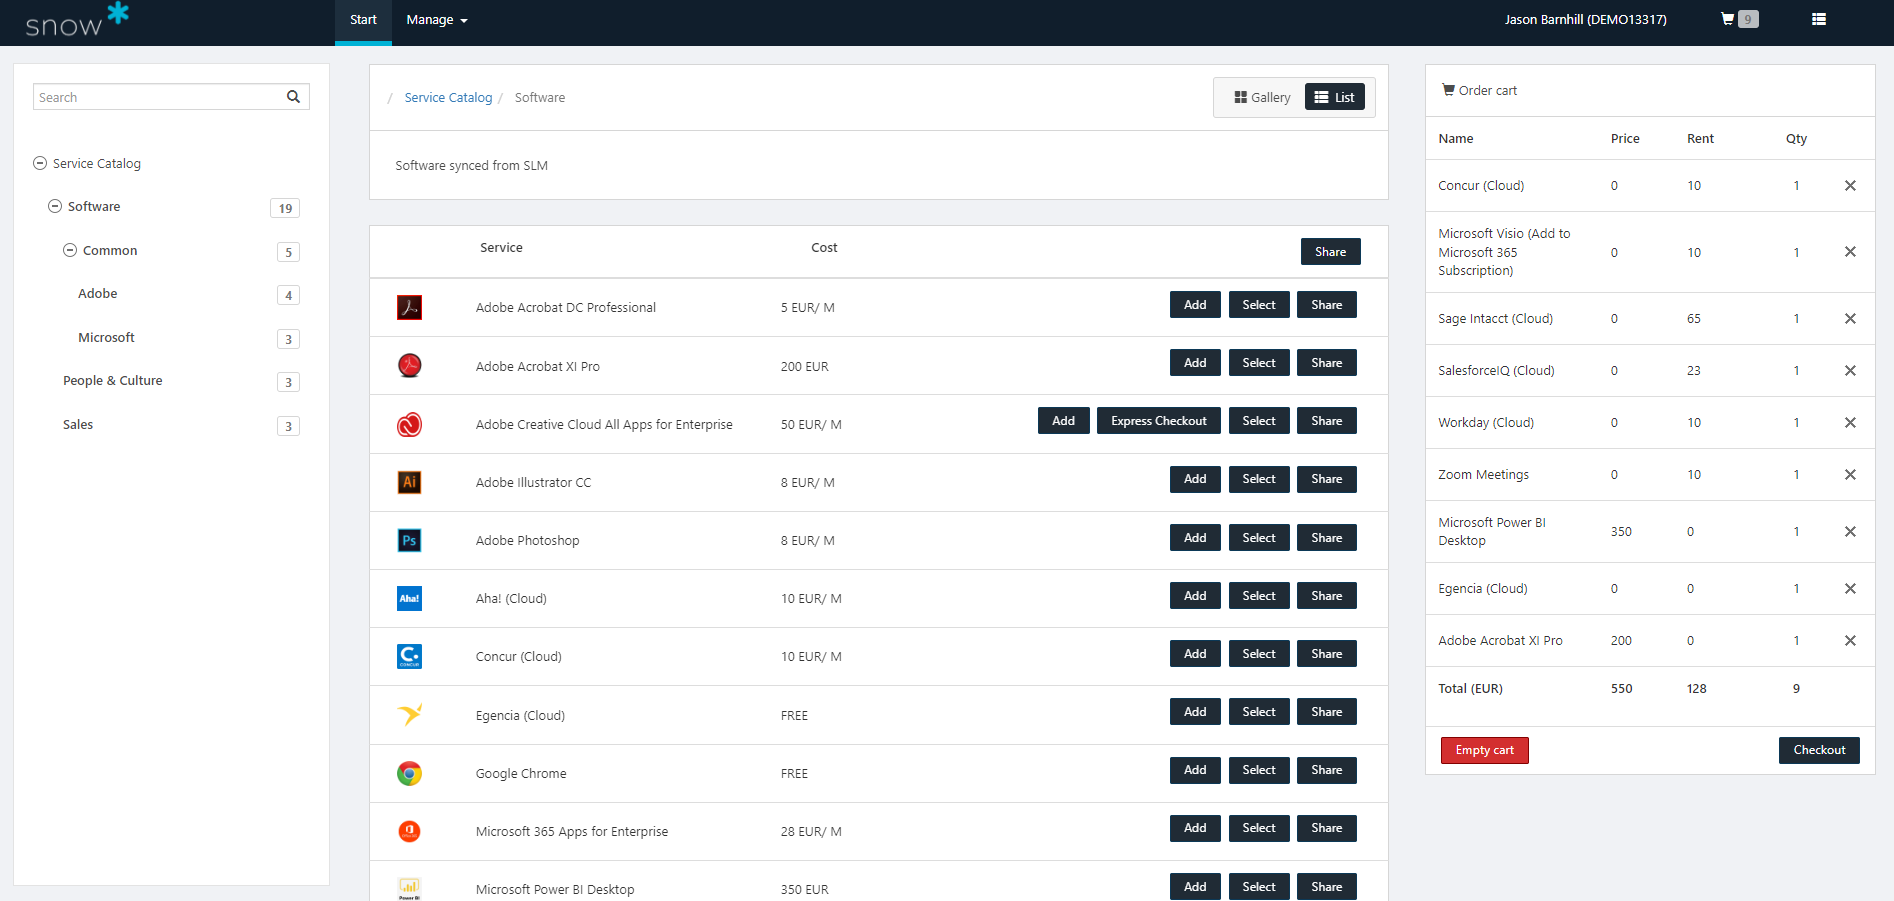The width and height of the screenshot is (1894, 901).
Task: Open the list menu icon in header
Action: pyautogui.click(x=1819, y=19)
